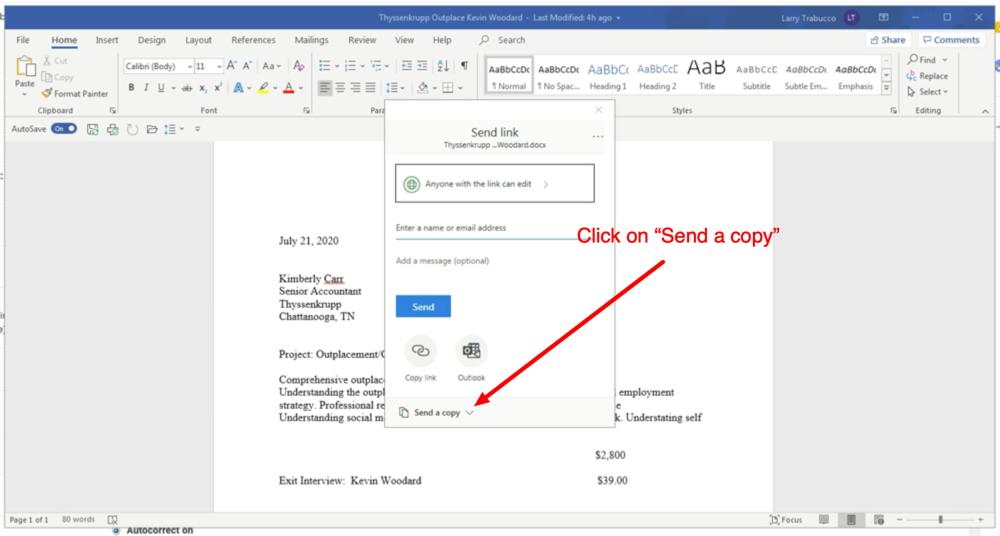Click the zoom slider handle in status bar
Image resolution: width=1000 pixels, height=536 pixels.
tap(940, 519)
